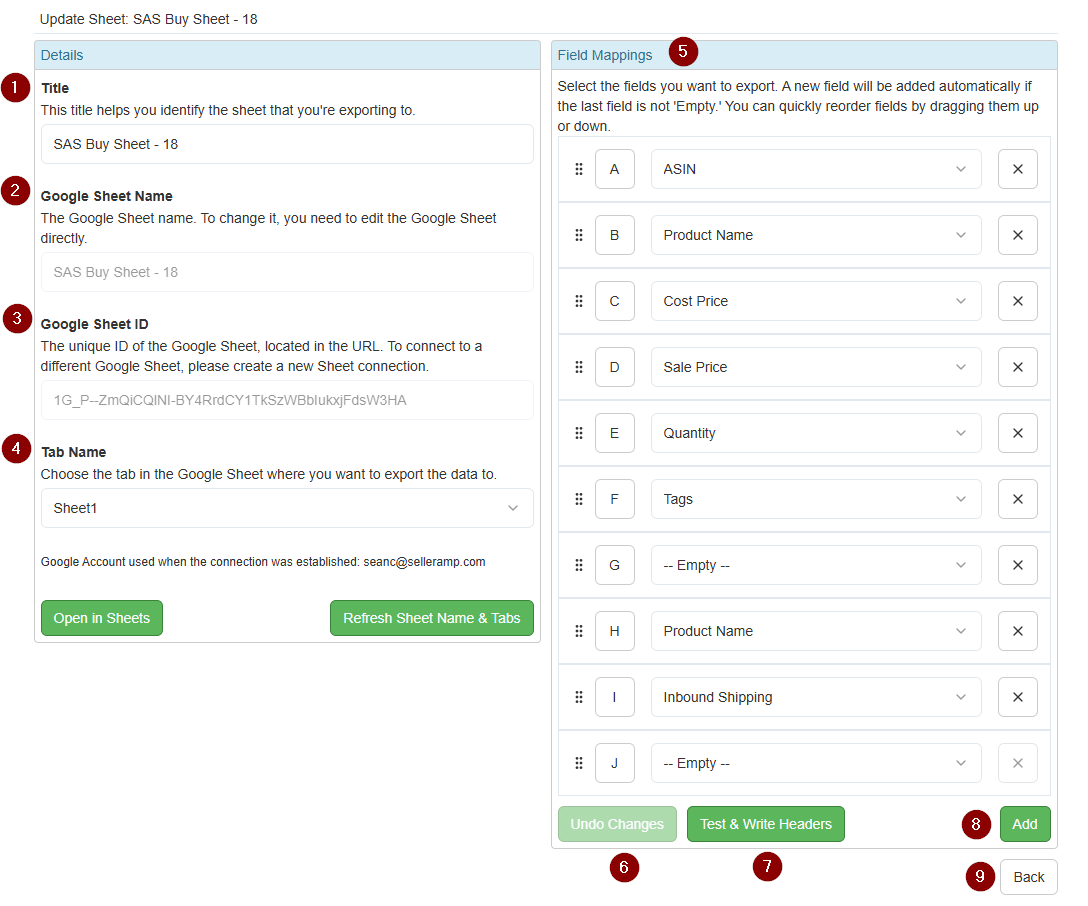Click the Google Sheet Name field
The height and width of the screenshot is (906, 1088).
pyautogui.click(x=287, y=272)
